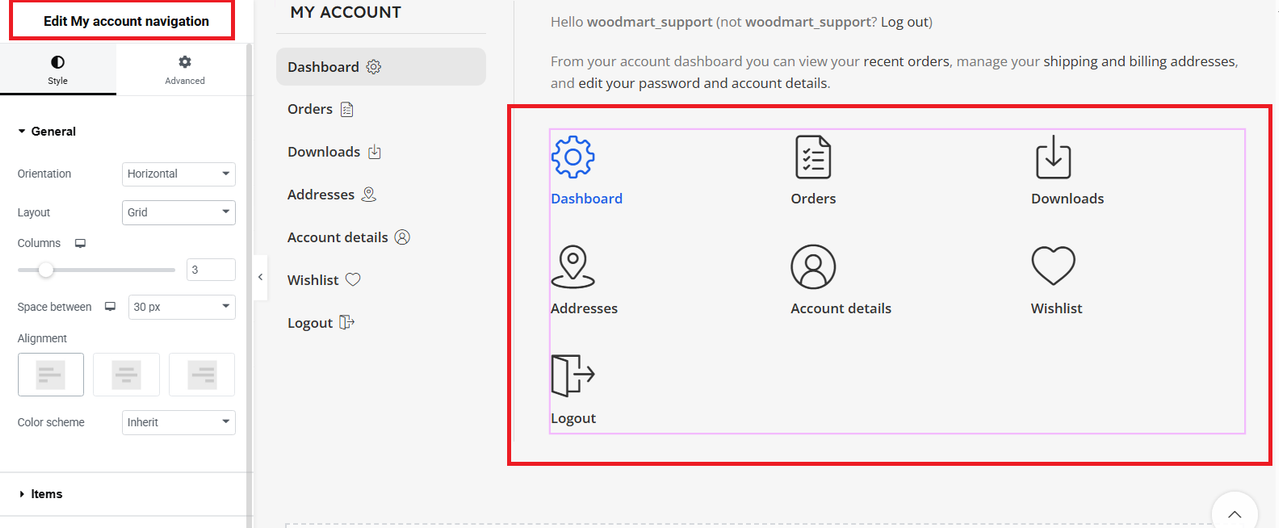Viewport: 1279px width, 528px height.
Task: Click the Columns responsive device icon
Action: tap(81, 244)
